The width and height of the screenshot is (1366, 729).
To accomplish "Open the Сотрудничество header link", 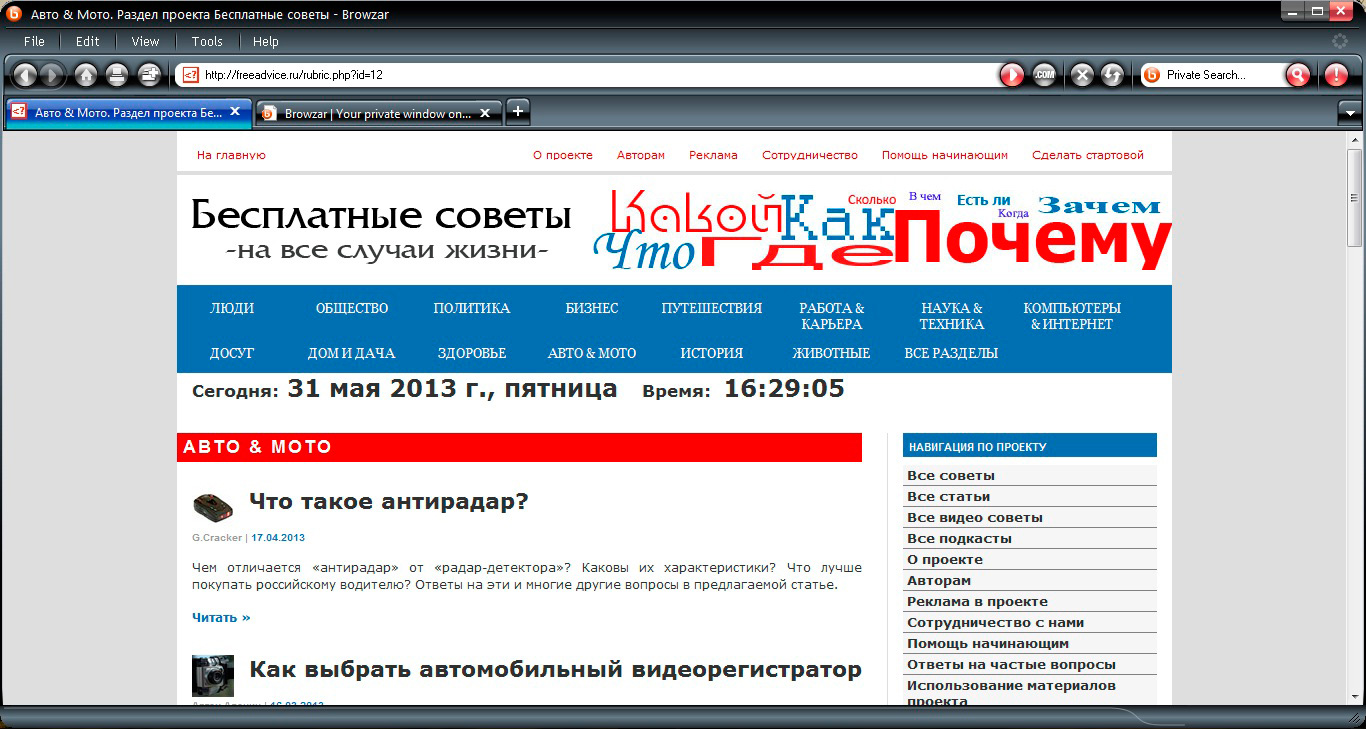I will click(810, 155).
